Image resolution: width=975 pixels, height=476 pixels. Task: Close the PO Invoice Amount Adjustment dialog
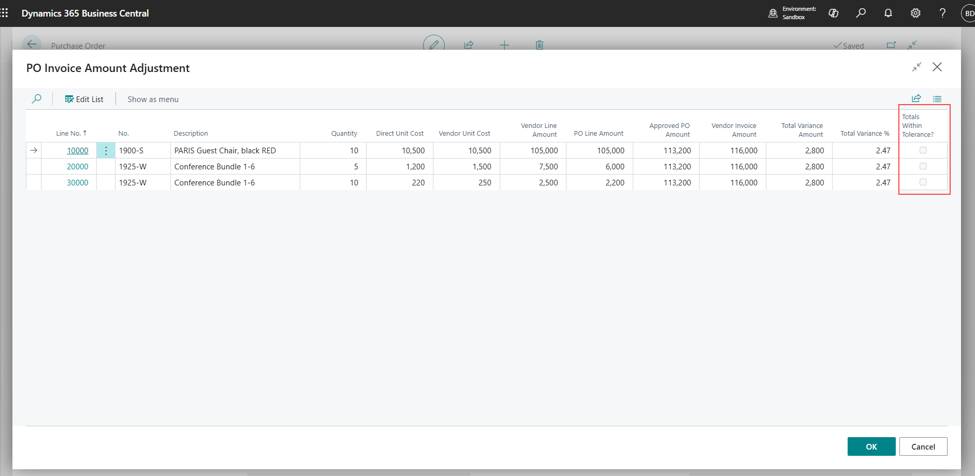click(x=937, y=67)
